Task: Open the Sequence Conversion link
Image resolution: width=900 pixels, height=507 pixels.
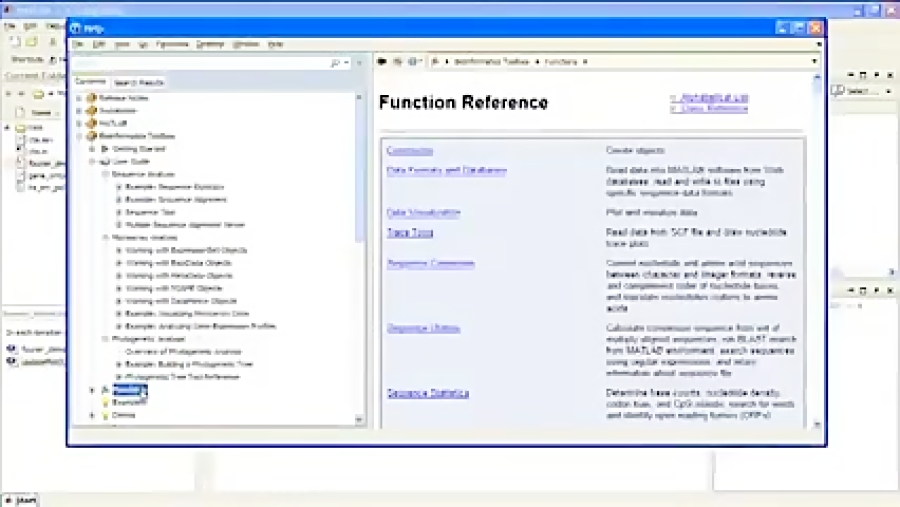Action: (430, 264)
